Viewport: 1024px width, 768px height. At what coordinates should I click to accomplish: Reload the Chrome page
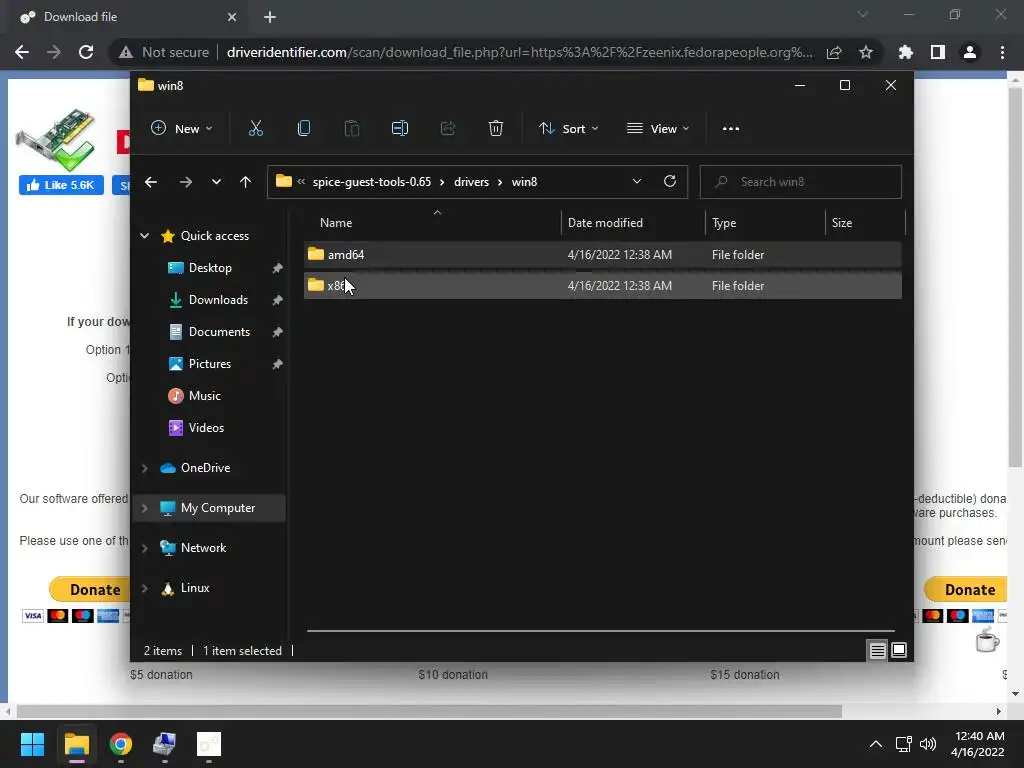pos(86,52)
